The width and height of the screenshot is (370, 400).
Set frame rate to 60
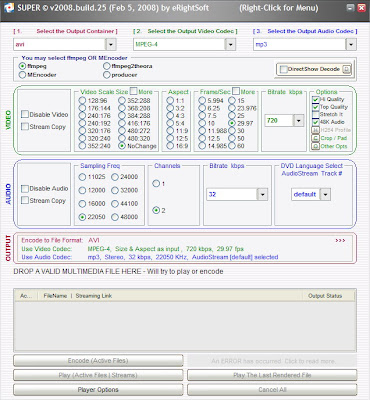pos(232,146)
